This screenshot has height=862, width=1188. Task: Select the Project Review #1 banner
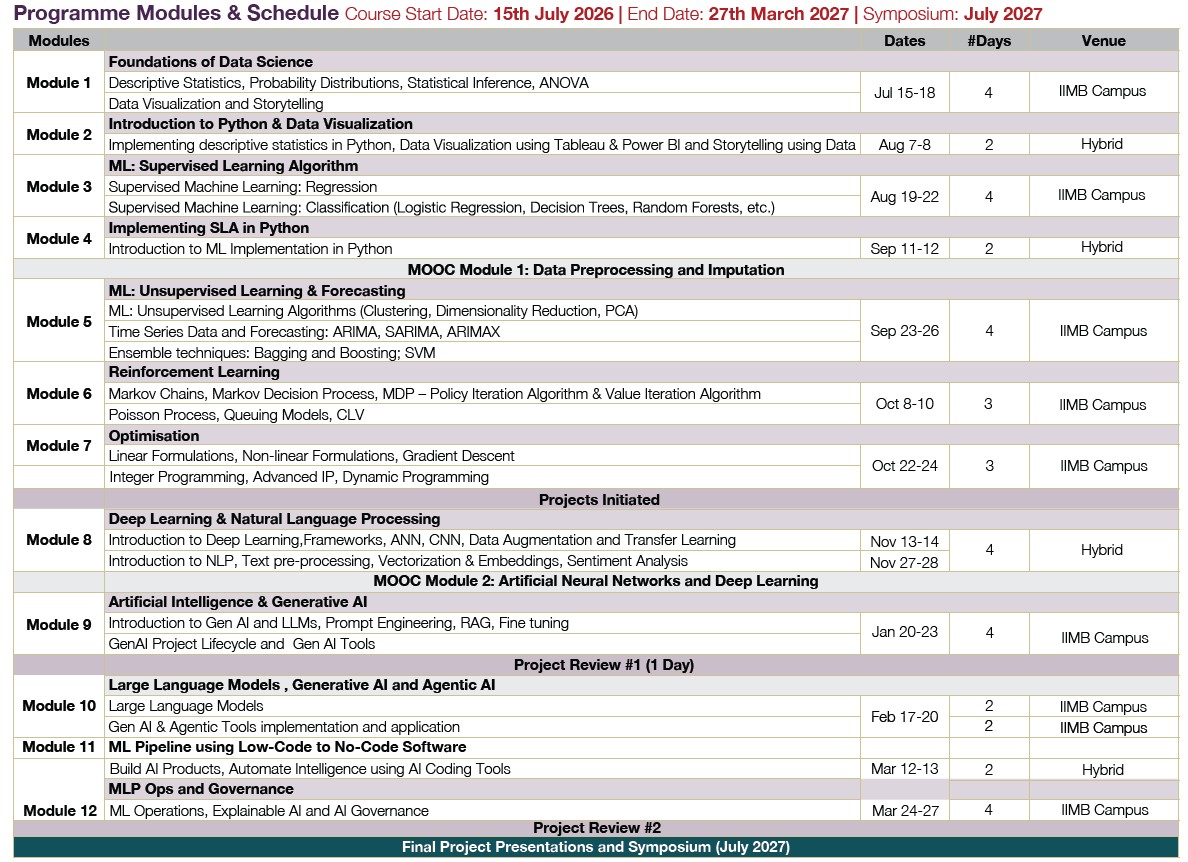tap(603, 665)
